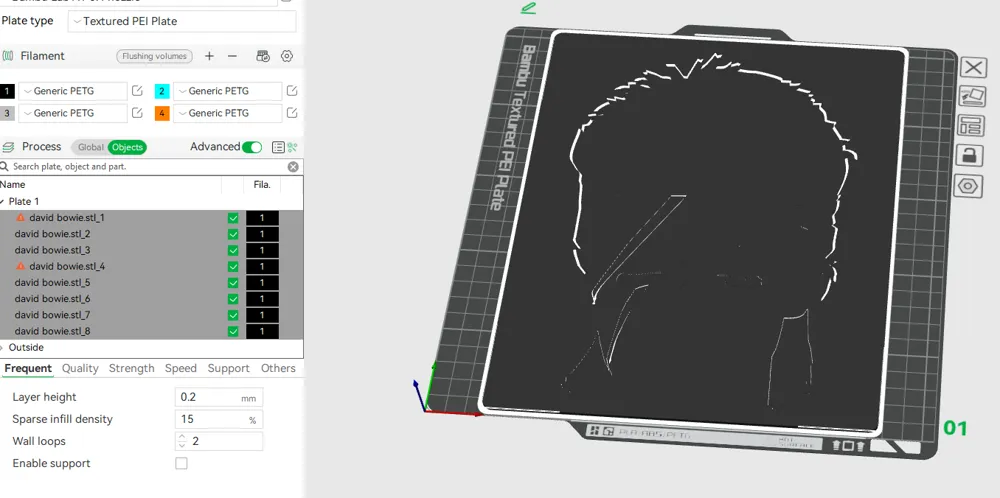The width and height of the screenshot is (1000, 498).
Task: Add a new filament with the plus icon
Action: 209,56
